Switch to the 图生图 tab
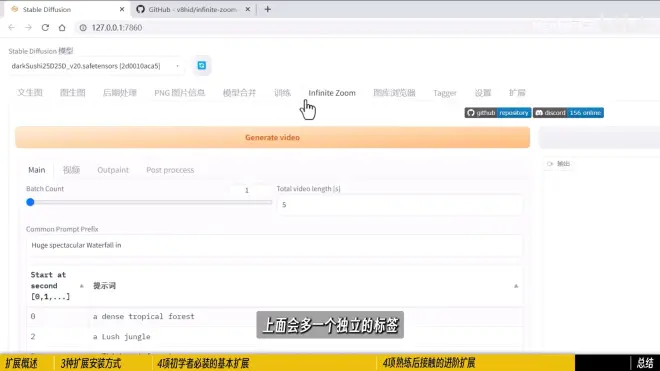The image size is (660, 371). [x=73, y=93]
